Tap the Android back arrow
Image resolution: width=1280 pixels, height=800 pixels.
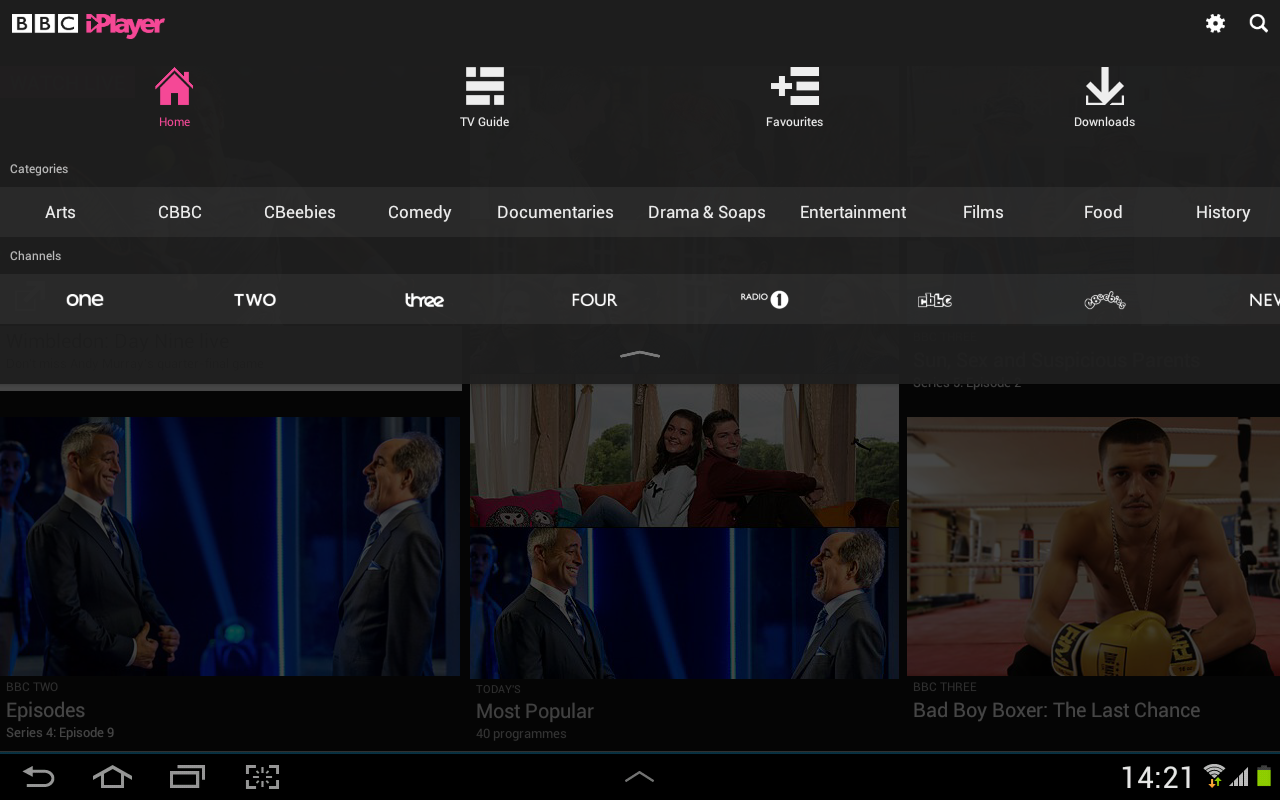click(x=38, y=777)
